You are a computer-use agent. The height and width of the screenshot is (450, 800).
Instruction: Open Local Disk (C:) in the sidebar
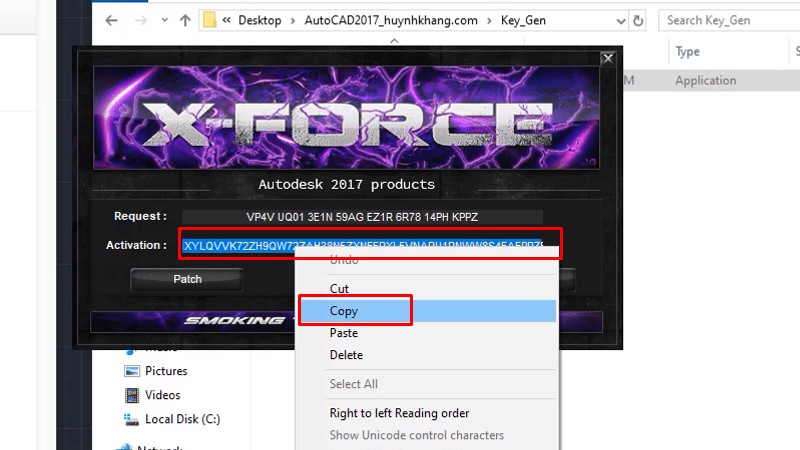[182, 419]
